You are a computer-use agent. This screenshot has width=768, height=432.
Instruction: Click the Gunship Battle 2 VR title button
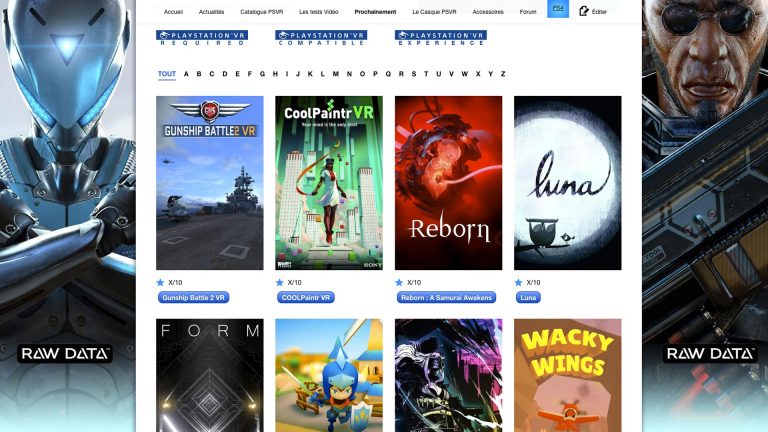point(193,297)
